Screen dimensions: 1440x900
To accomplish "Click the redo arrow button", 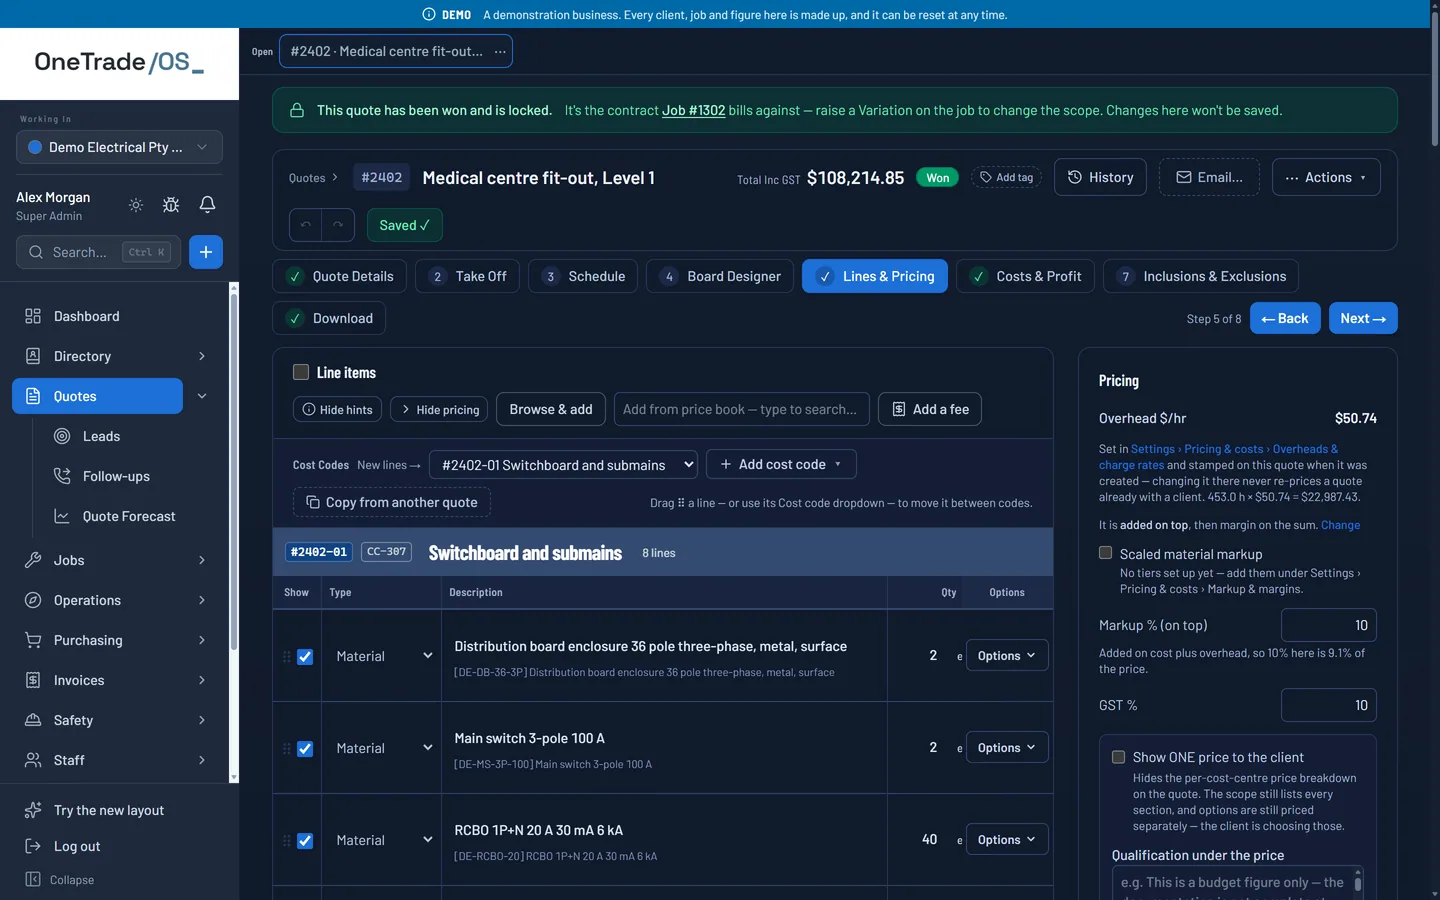I will (338, 225).
